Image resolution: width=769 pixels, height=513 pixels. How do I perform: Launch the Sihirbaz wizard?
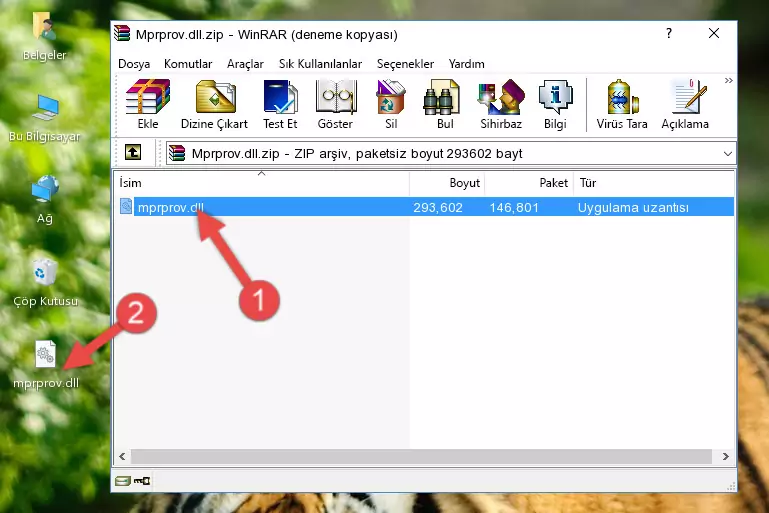[501, 104]
